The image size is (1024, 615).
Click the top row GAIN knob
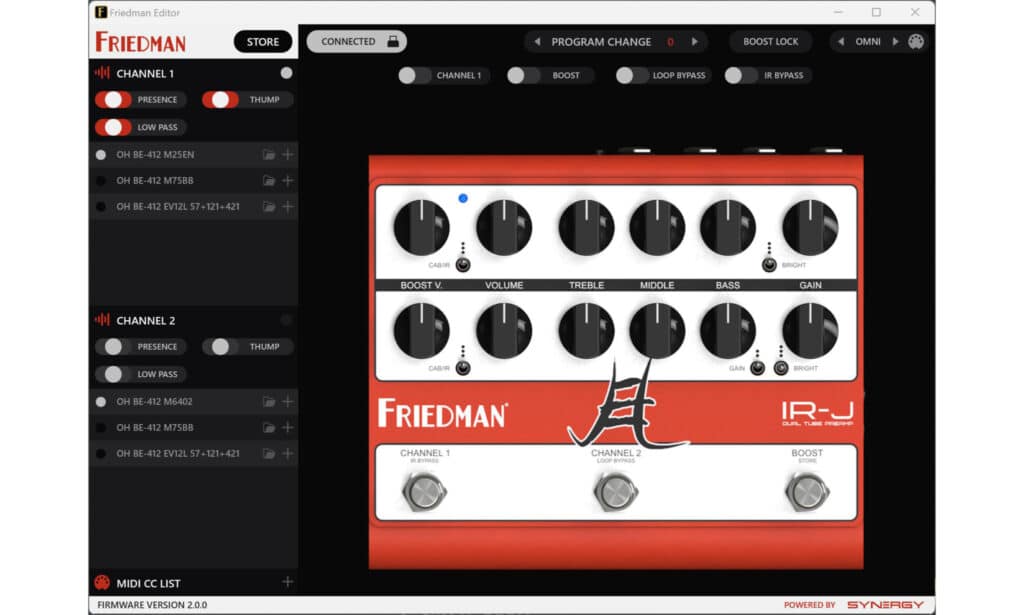tap(810, 227)
